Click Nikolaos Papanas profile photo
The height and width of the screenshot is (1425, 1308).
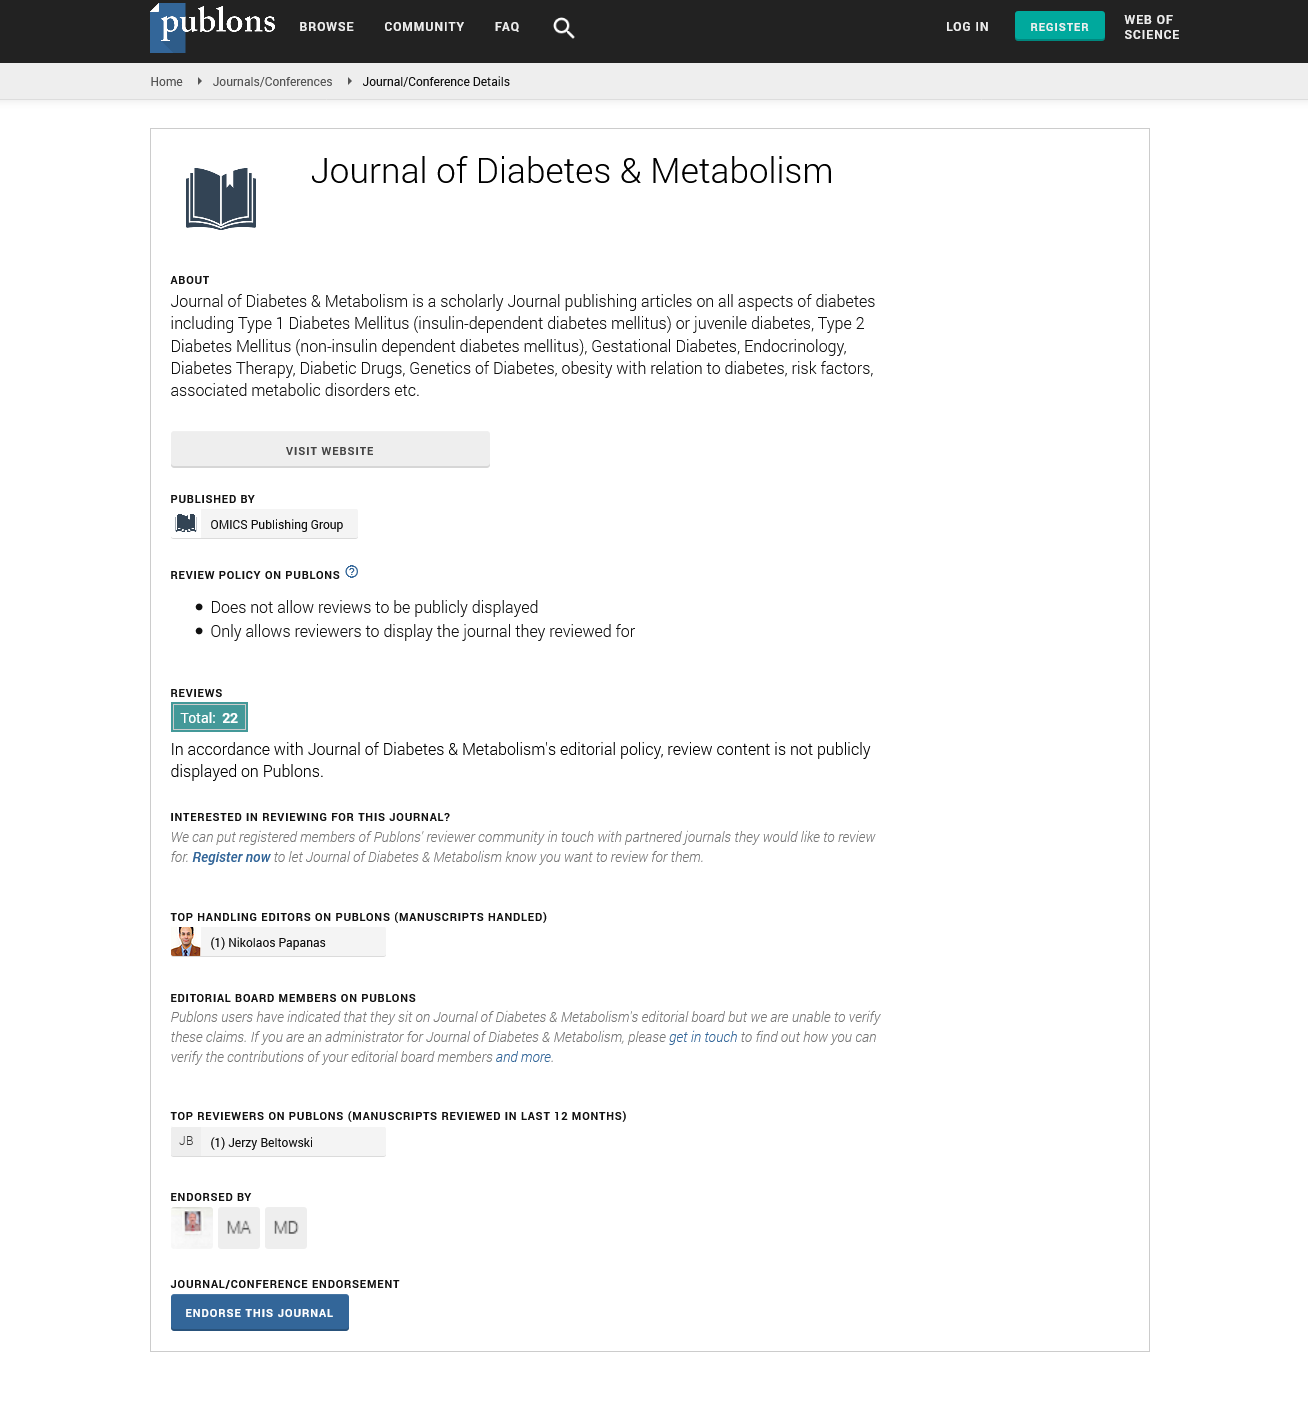point(186,942)
